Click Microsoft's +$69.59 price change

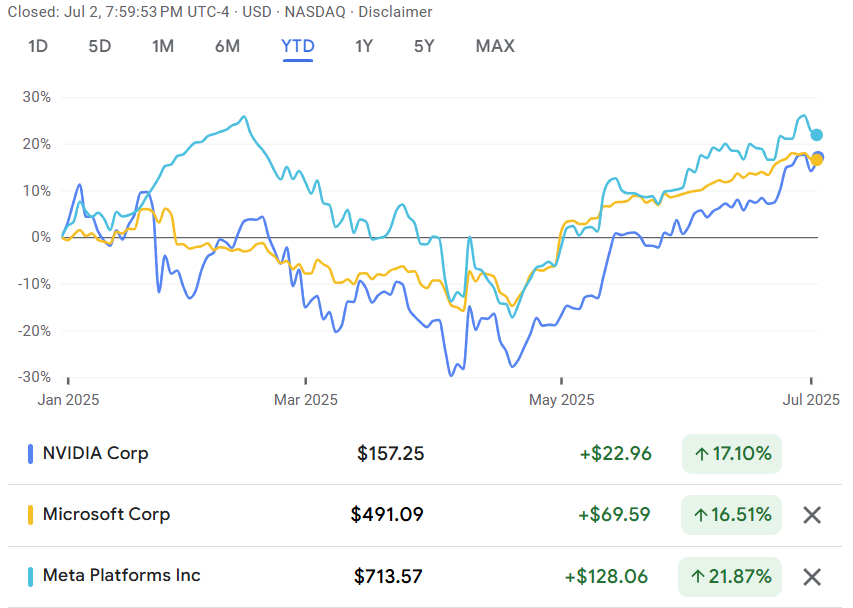(614, 515)
